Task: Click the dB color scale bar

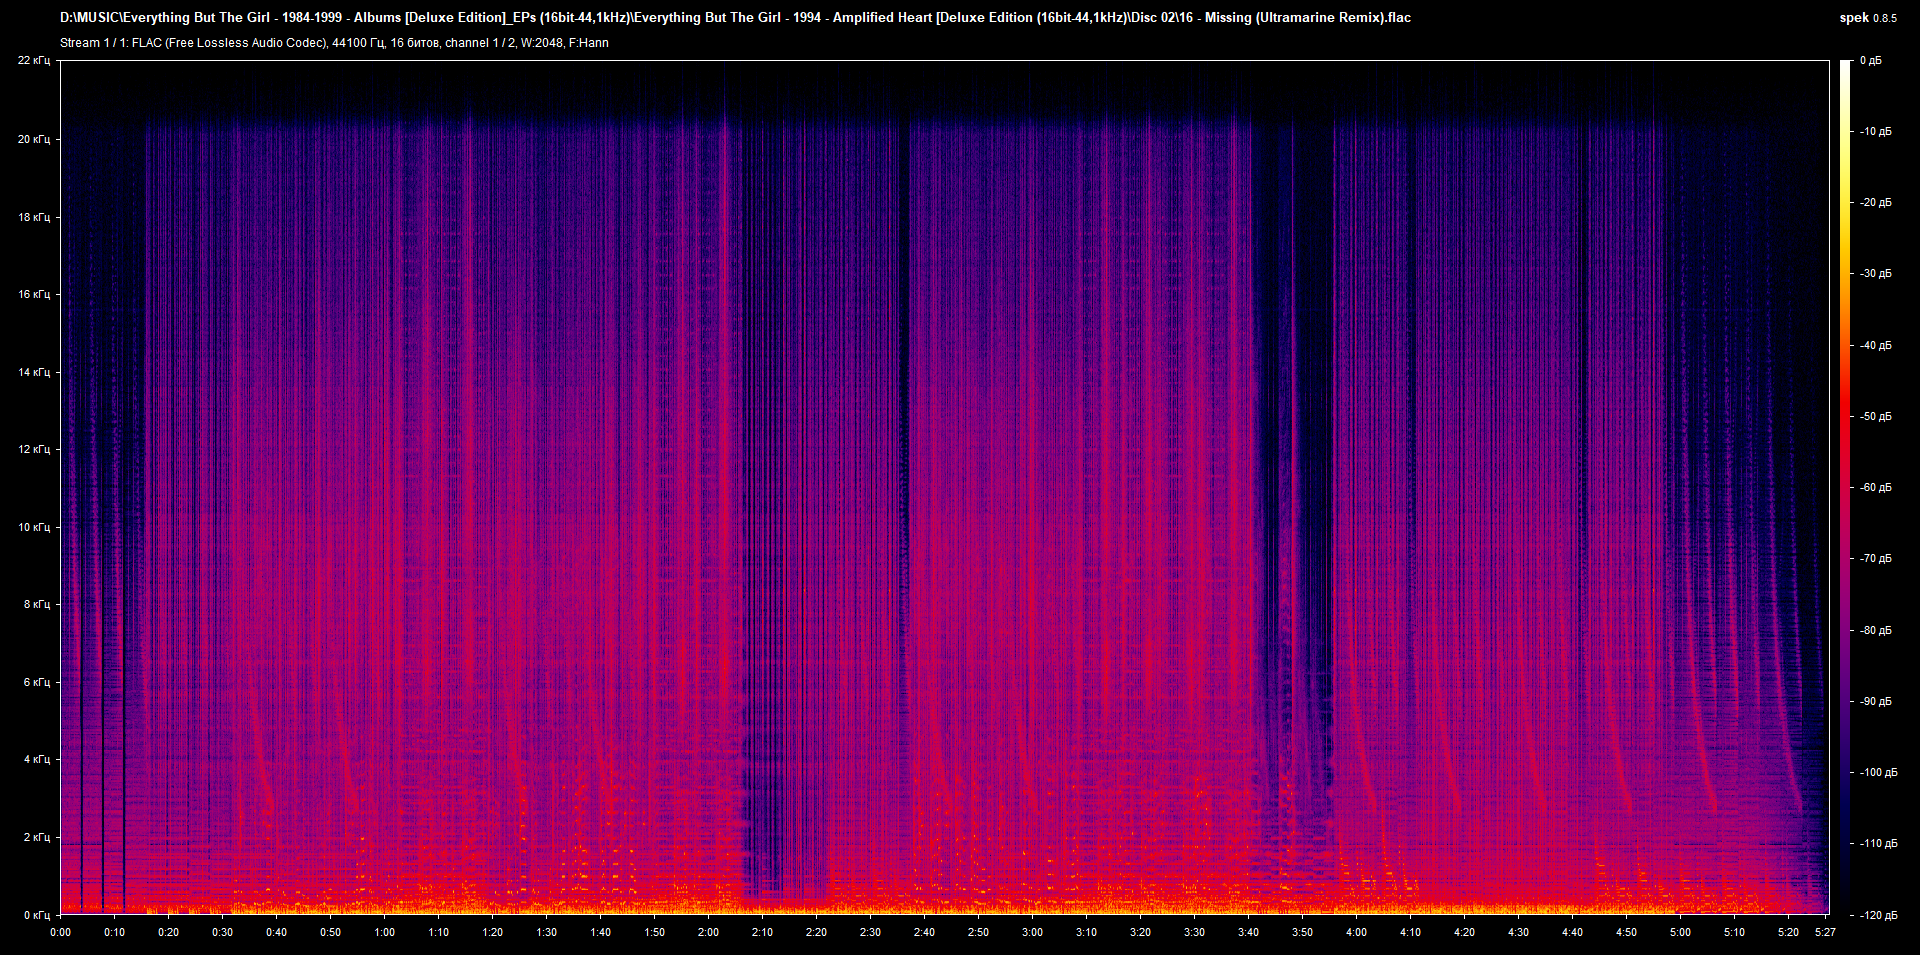Action: (1845, 487)
